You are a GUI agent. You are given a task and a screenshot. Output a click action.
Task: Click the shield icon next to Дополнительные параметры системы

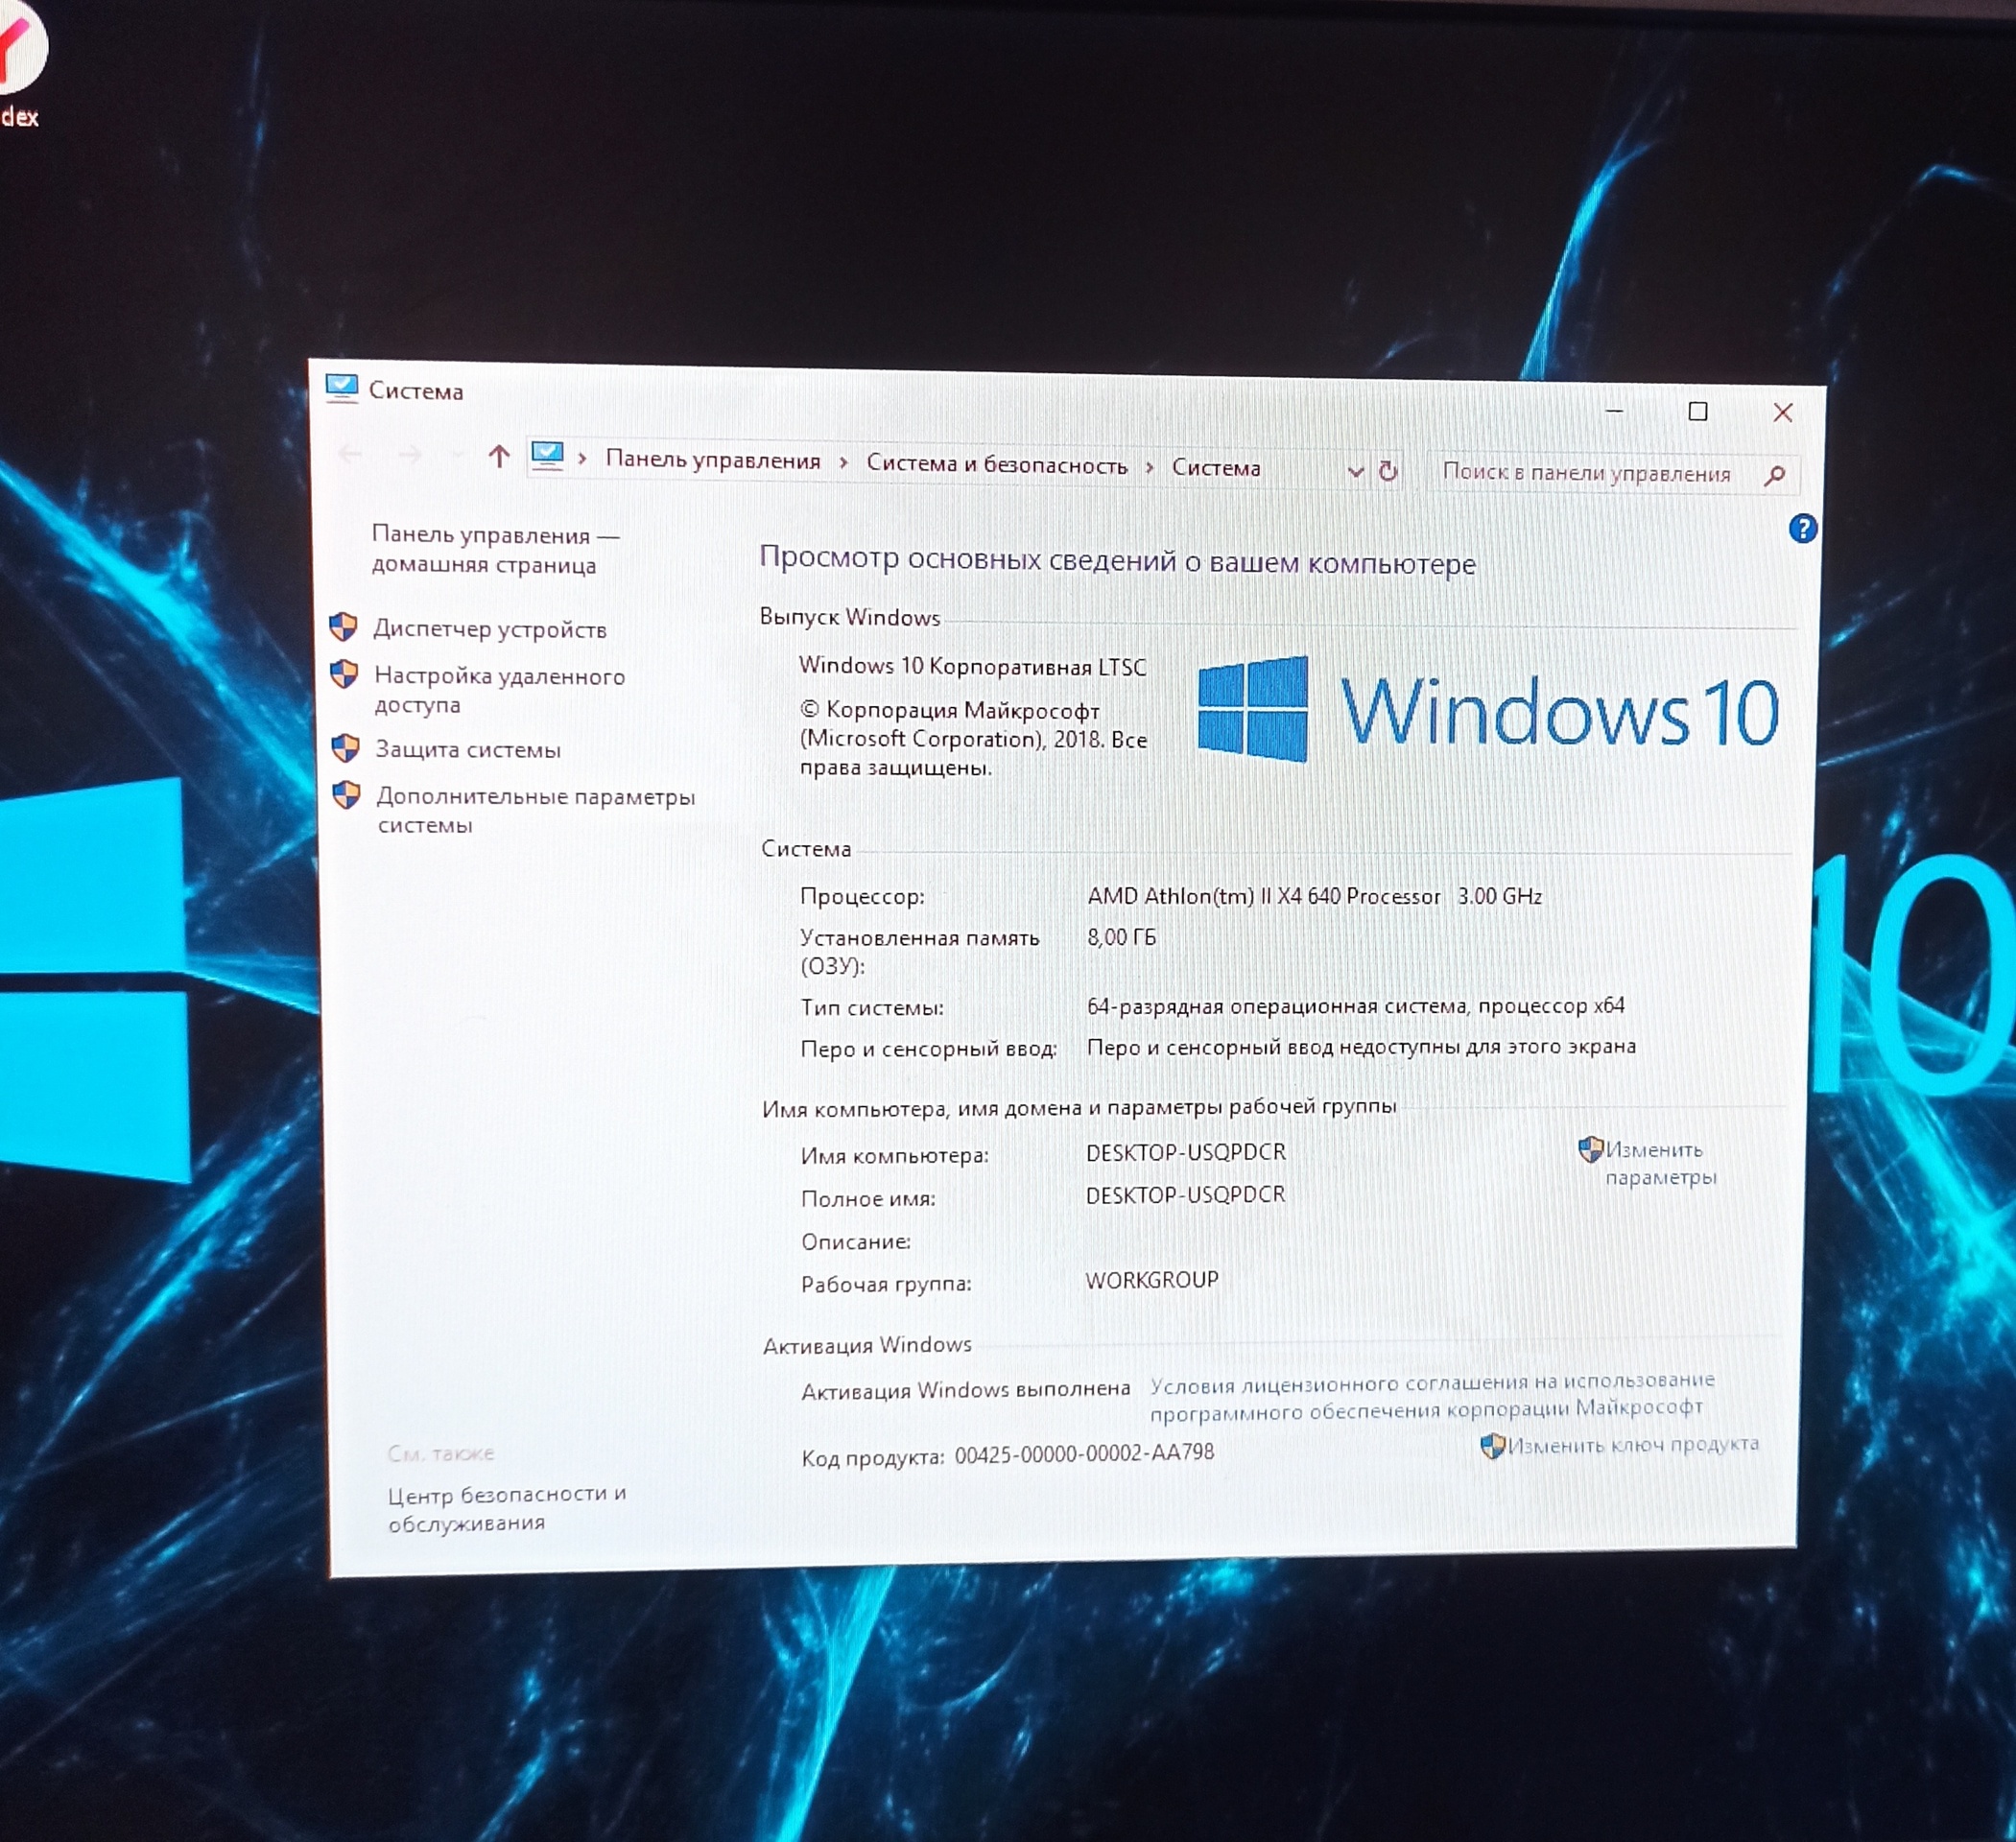346,795
